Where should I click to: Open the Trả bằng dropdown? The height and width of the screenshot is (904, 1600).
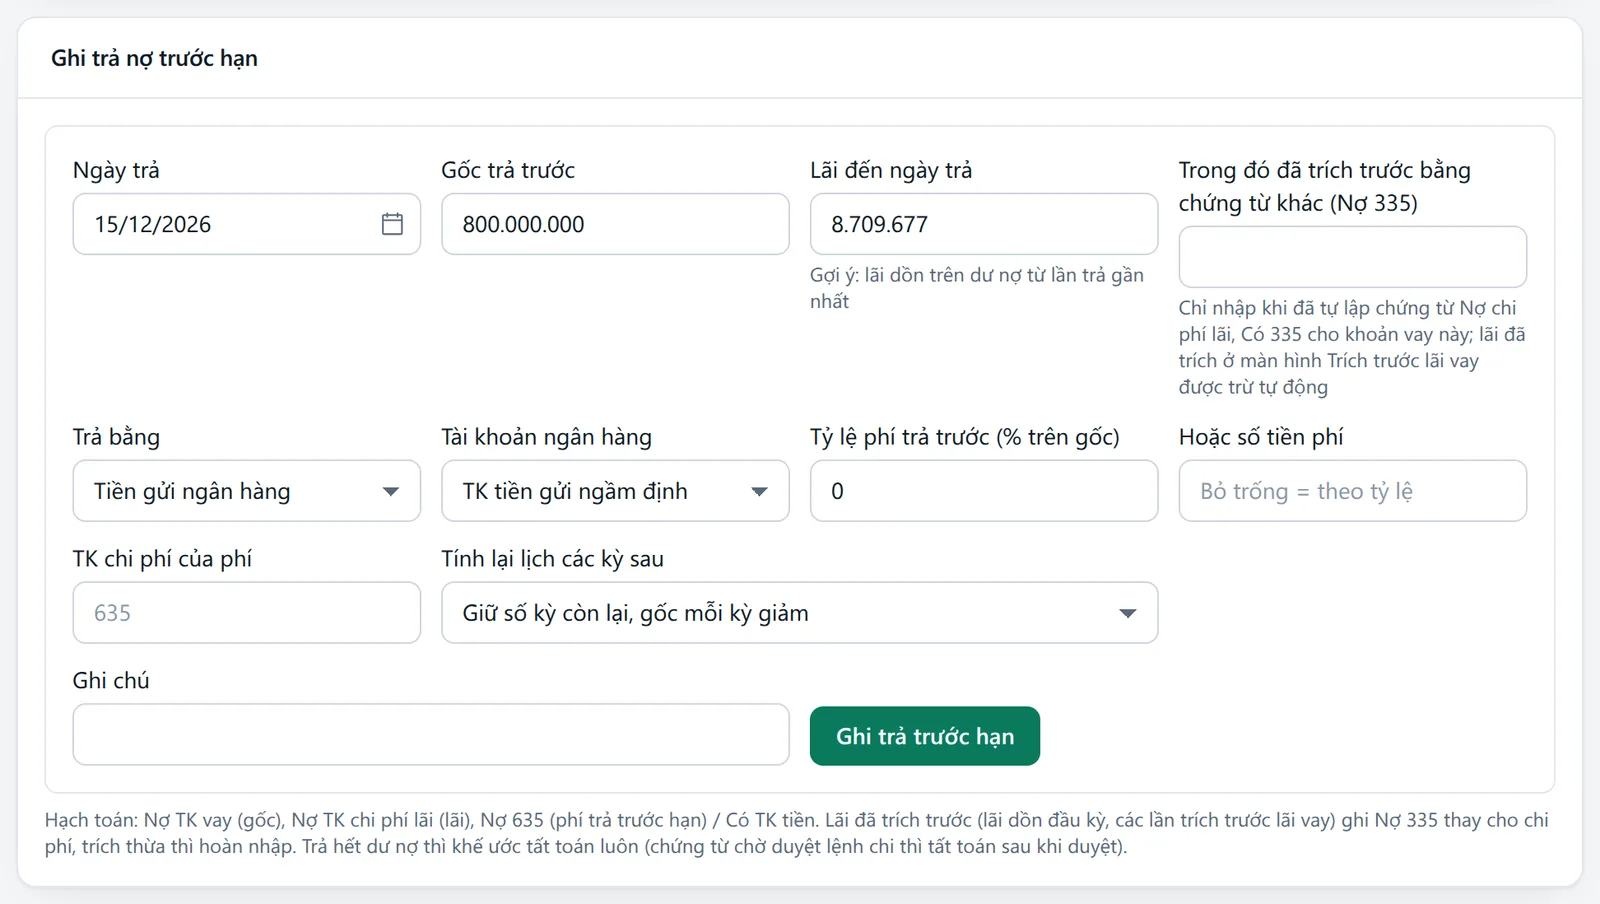point(246,491)
